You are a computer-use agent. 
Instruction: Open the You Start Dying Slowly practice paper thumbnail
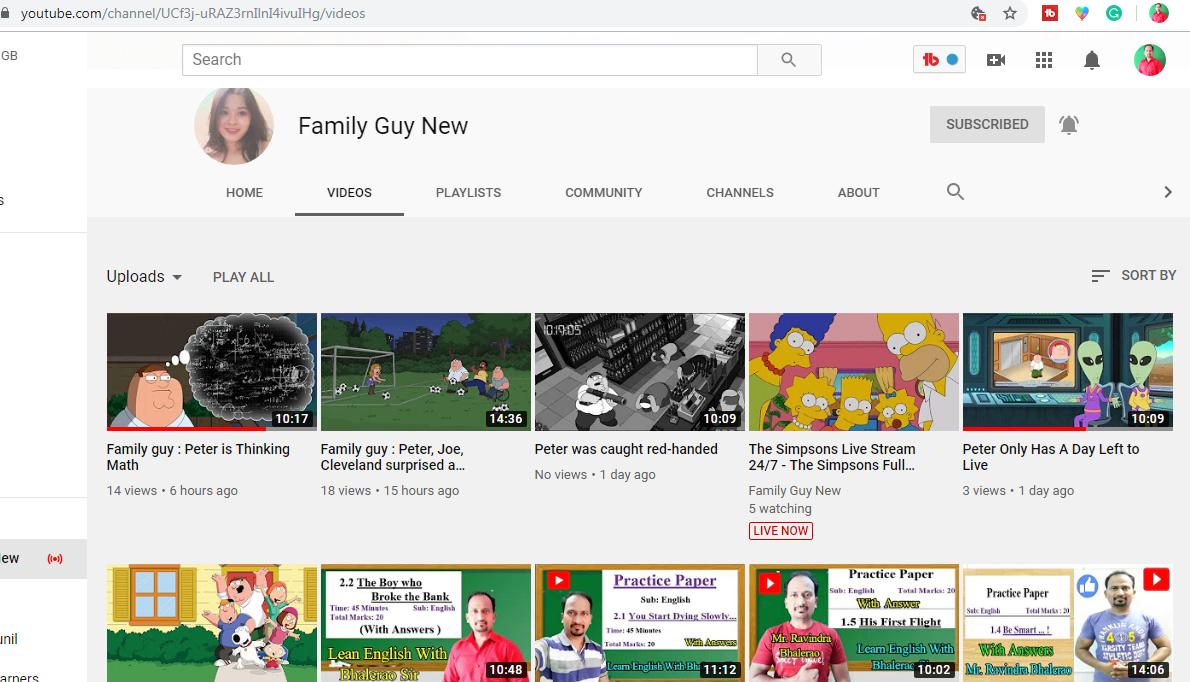point(640,623)
